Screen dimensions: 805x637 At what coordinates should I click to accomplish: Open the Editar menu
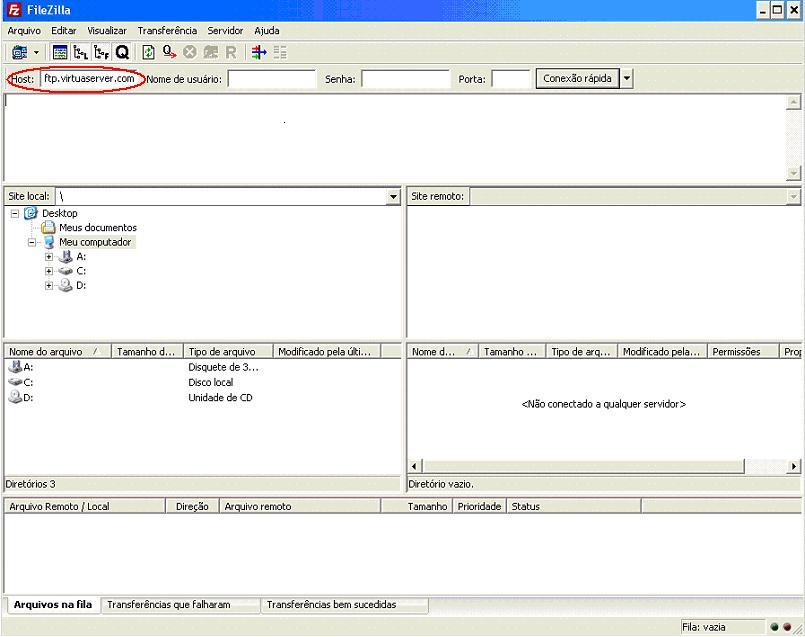[x=64, y=31]
